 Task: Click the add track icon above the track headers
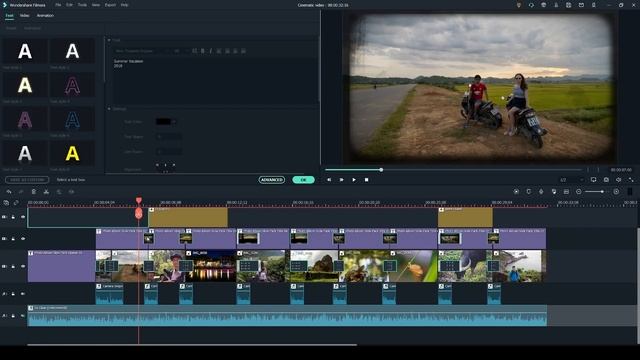6,202
